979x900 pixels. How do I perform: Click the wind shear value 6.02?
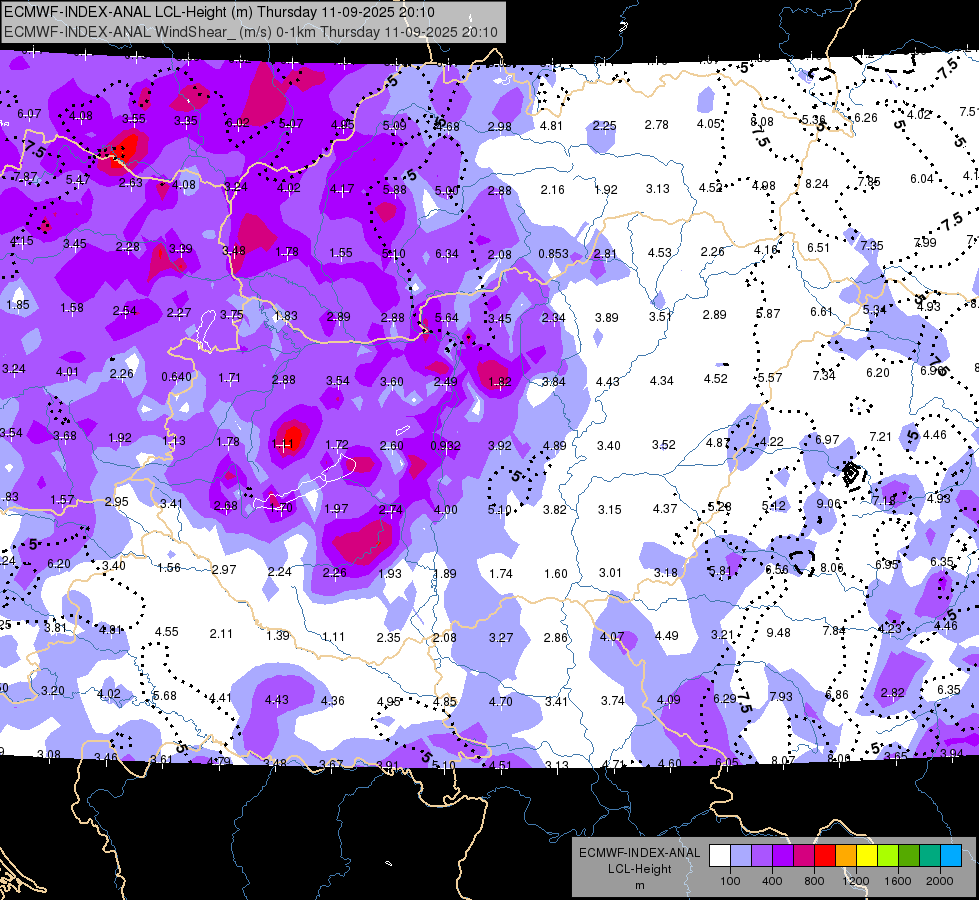coord(237,123)
